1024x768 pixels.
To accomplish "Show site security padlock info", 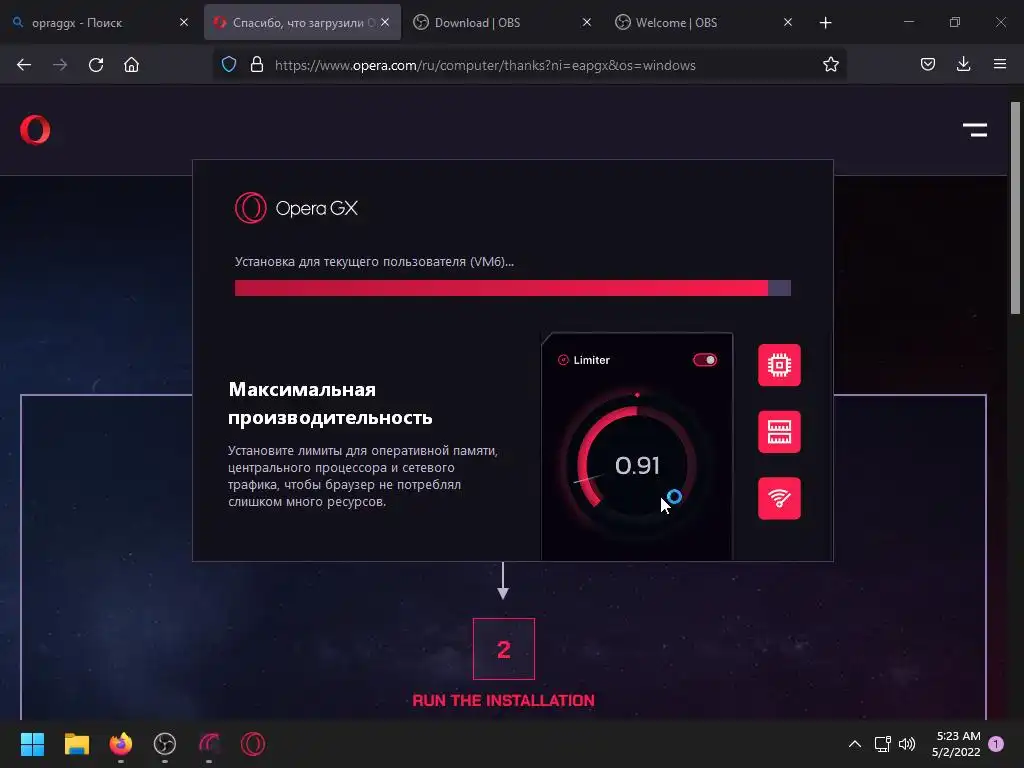I will click(257, 65).
